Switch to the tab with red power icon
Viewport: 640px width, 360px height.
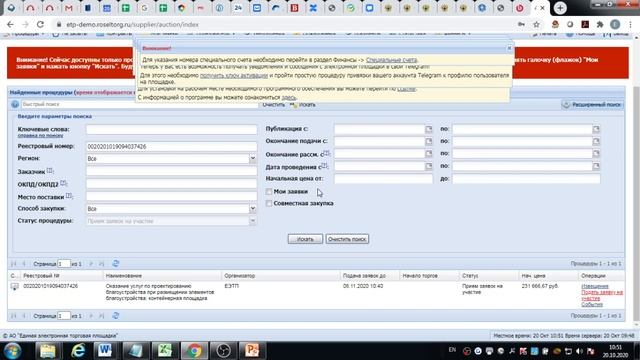(519, 8)
